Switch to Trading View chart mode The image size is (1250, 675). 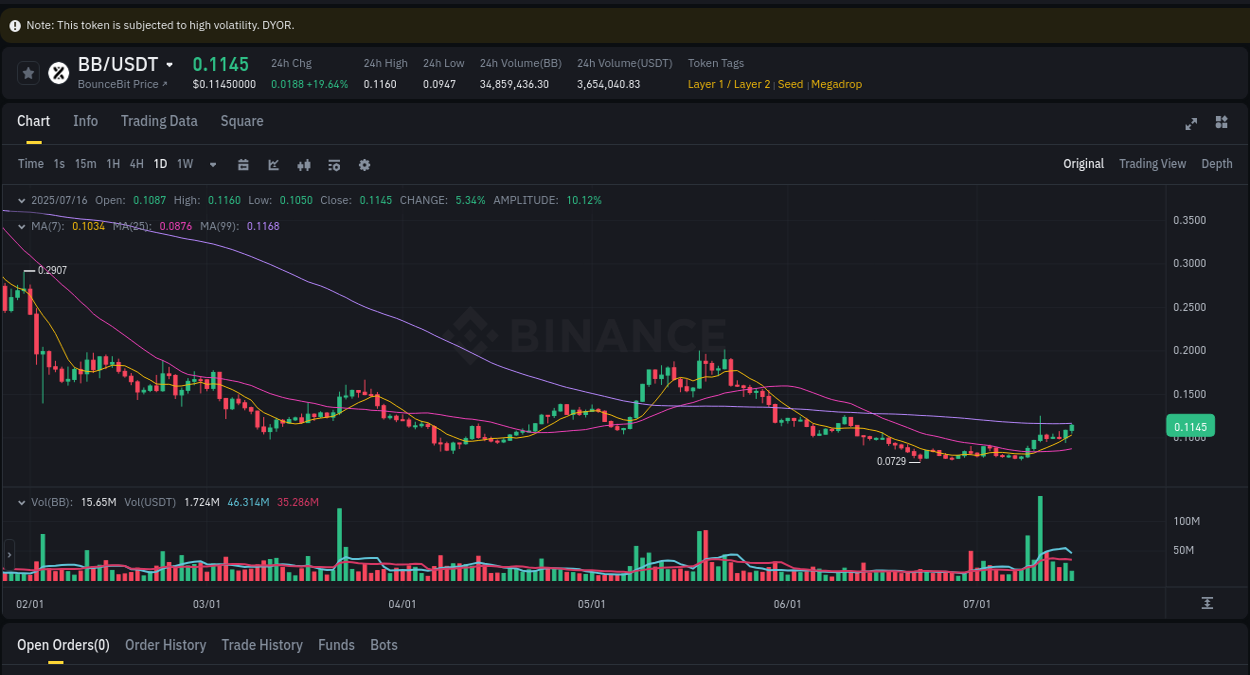click(1152, 163)
